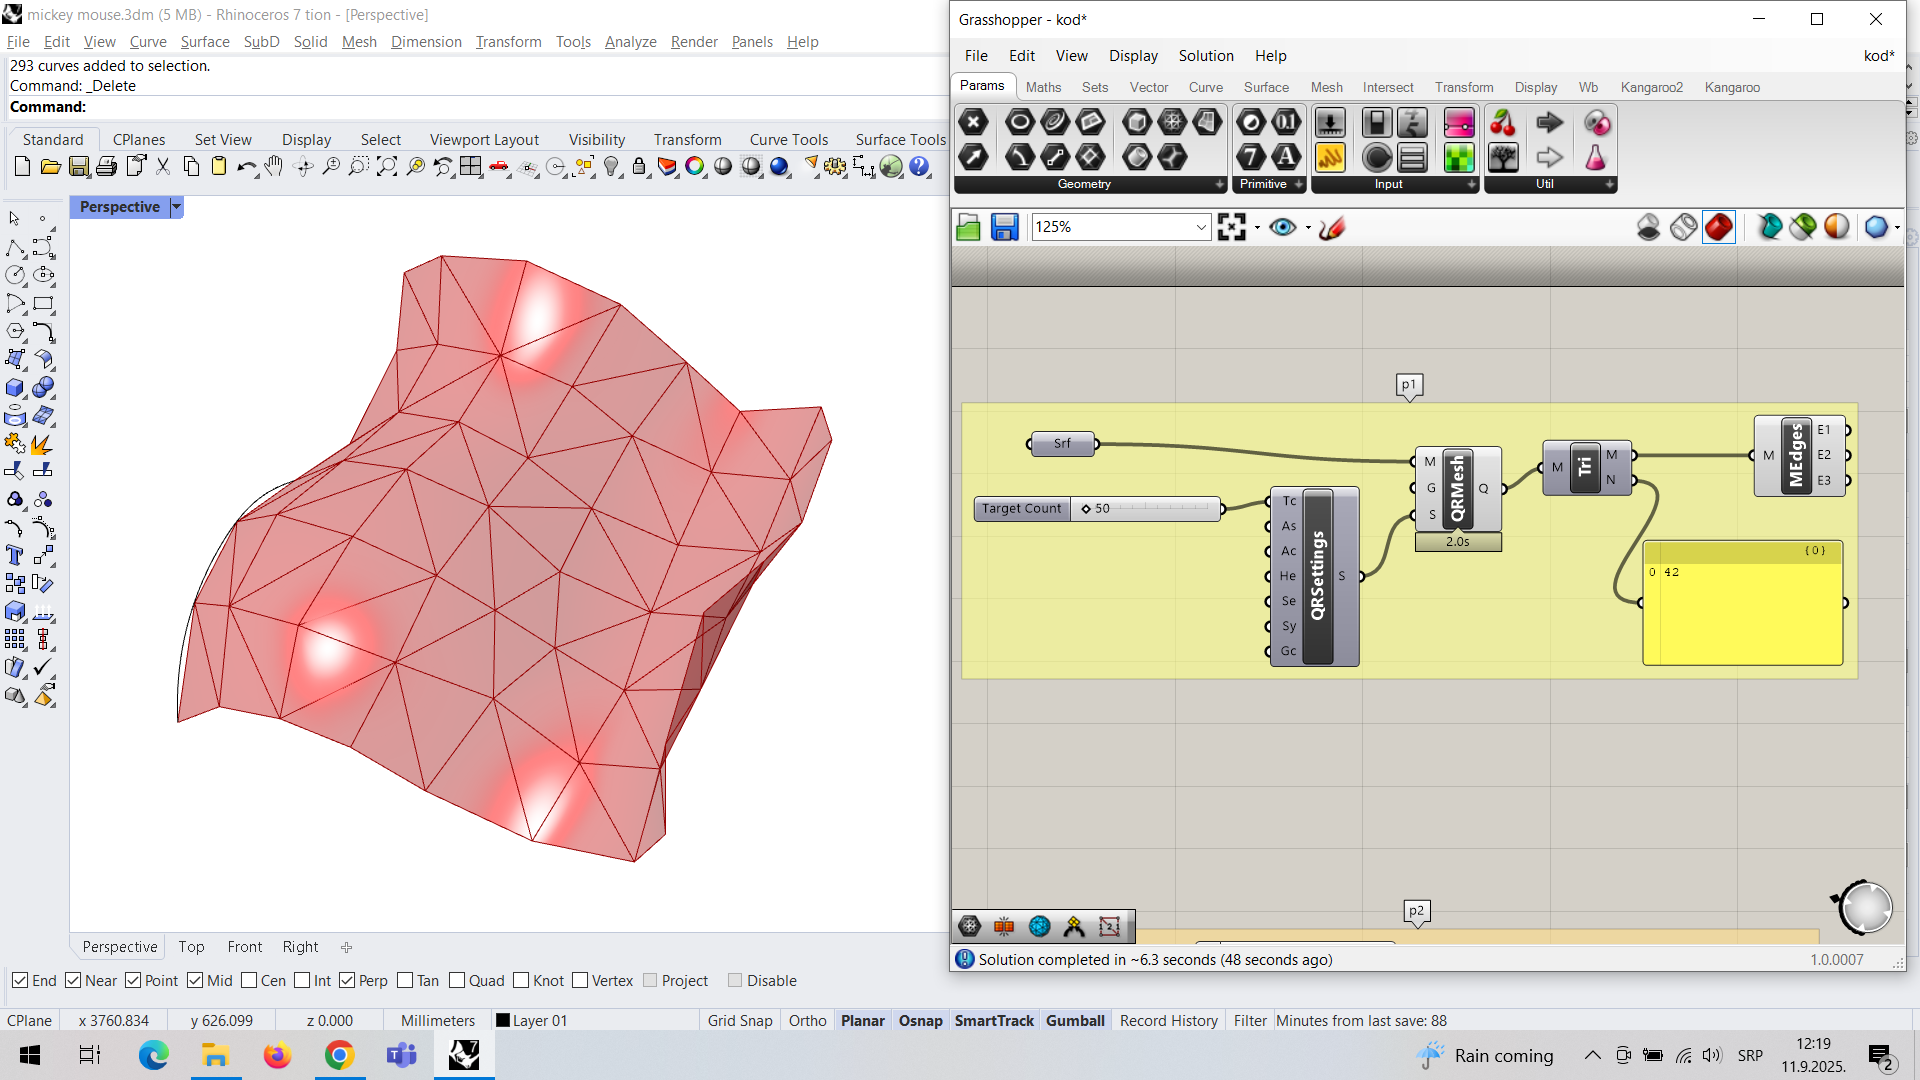Save the Rhino model with floppy icon
The width and height of the screenshot is (1920, 1080).
tap(78, 167)
